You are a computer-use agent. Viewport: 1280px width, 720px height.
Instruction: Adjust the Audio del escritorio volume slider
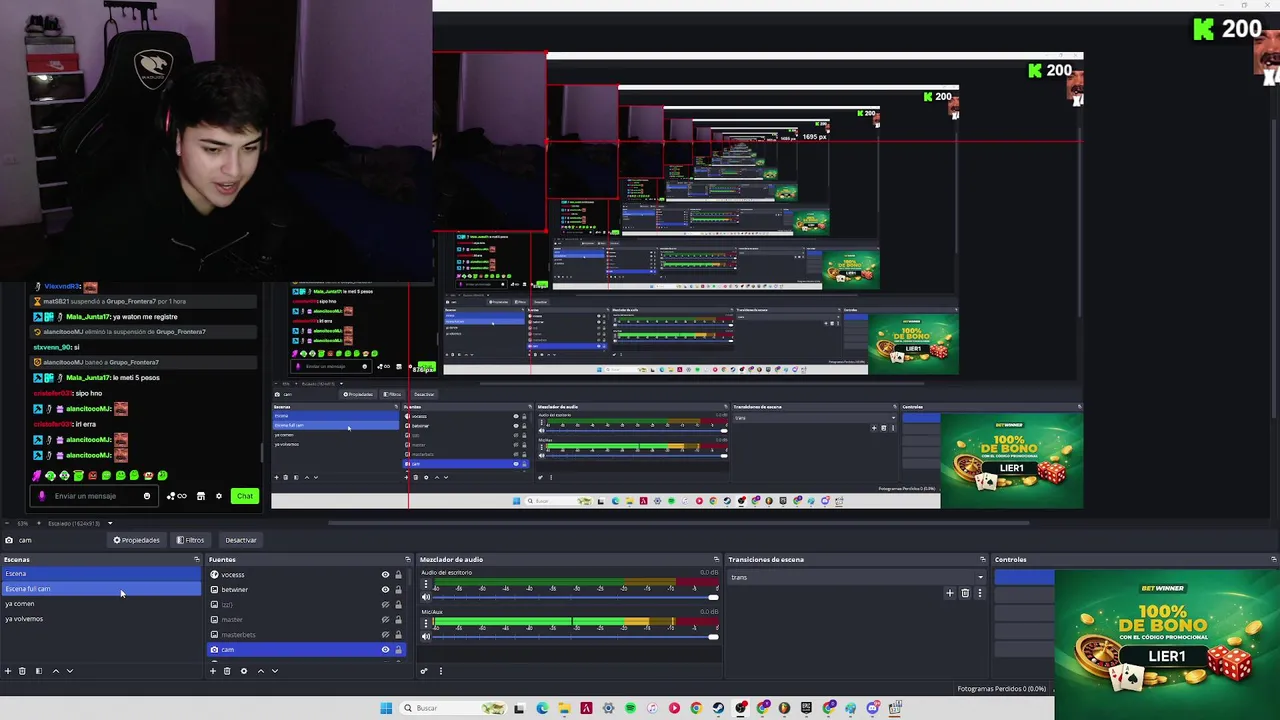tap(575, 597)
